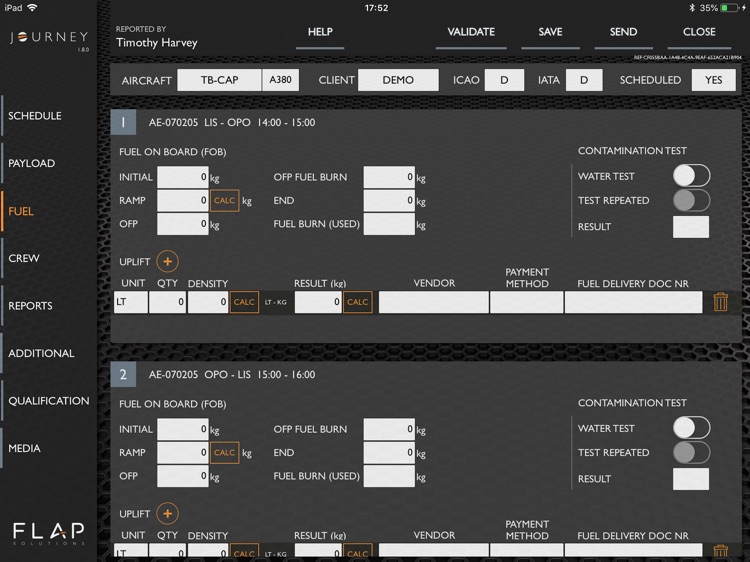
Task: Edit uplift RESULT kg field flight 1
Action: pos(318,302)
